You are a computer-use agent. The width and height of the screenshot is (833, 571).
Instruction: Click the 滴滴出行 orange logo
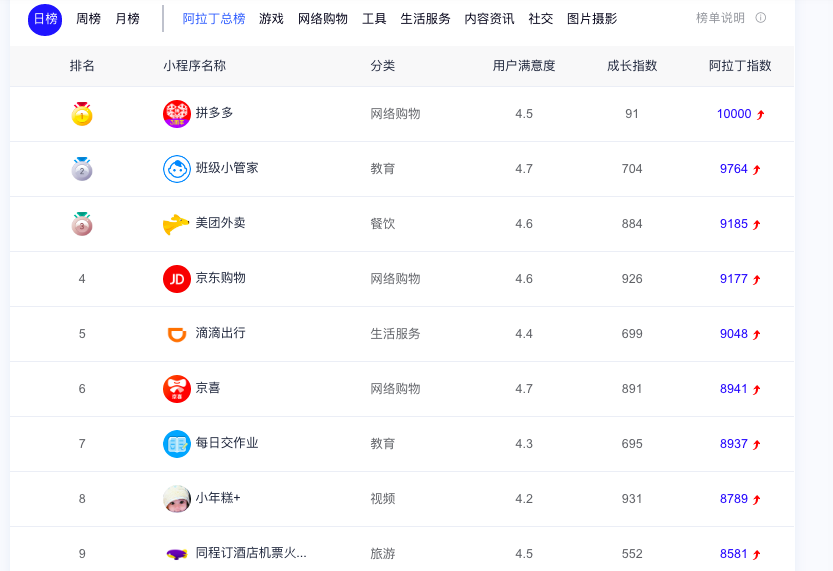(176, 334)
